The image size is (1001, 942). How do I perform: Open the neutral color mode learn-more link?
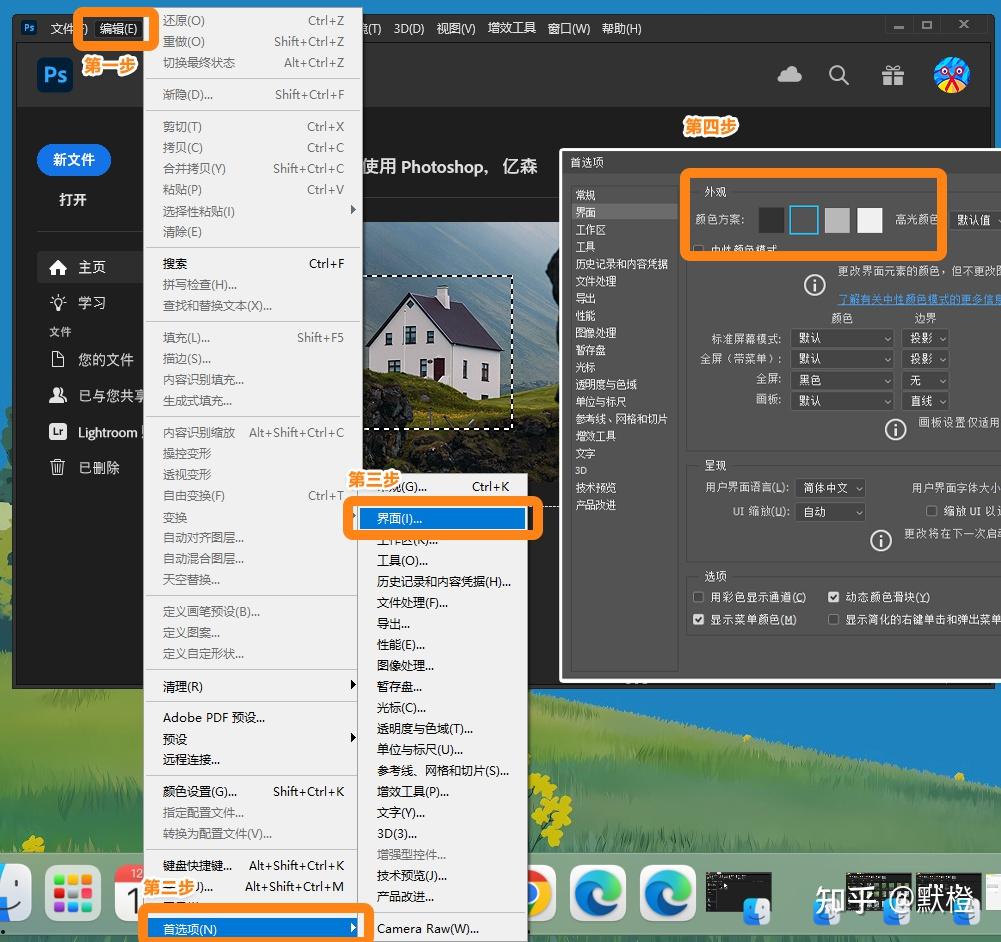coord(919,299)
